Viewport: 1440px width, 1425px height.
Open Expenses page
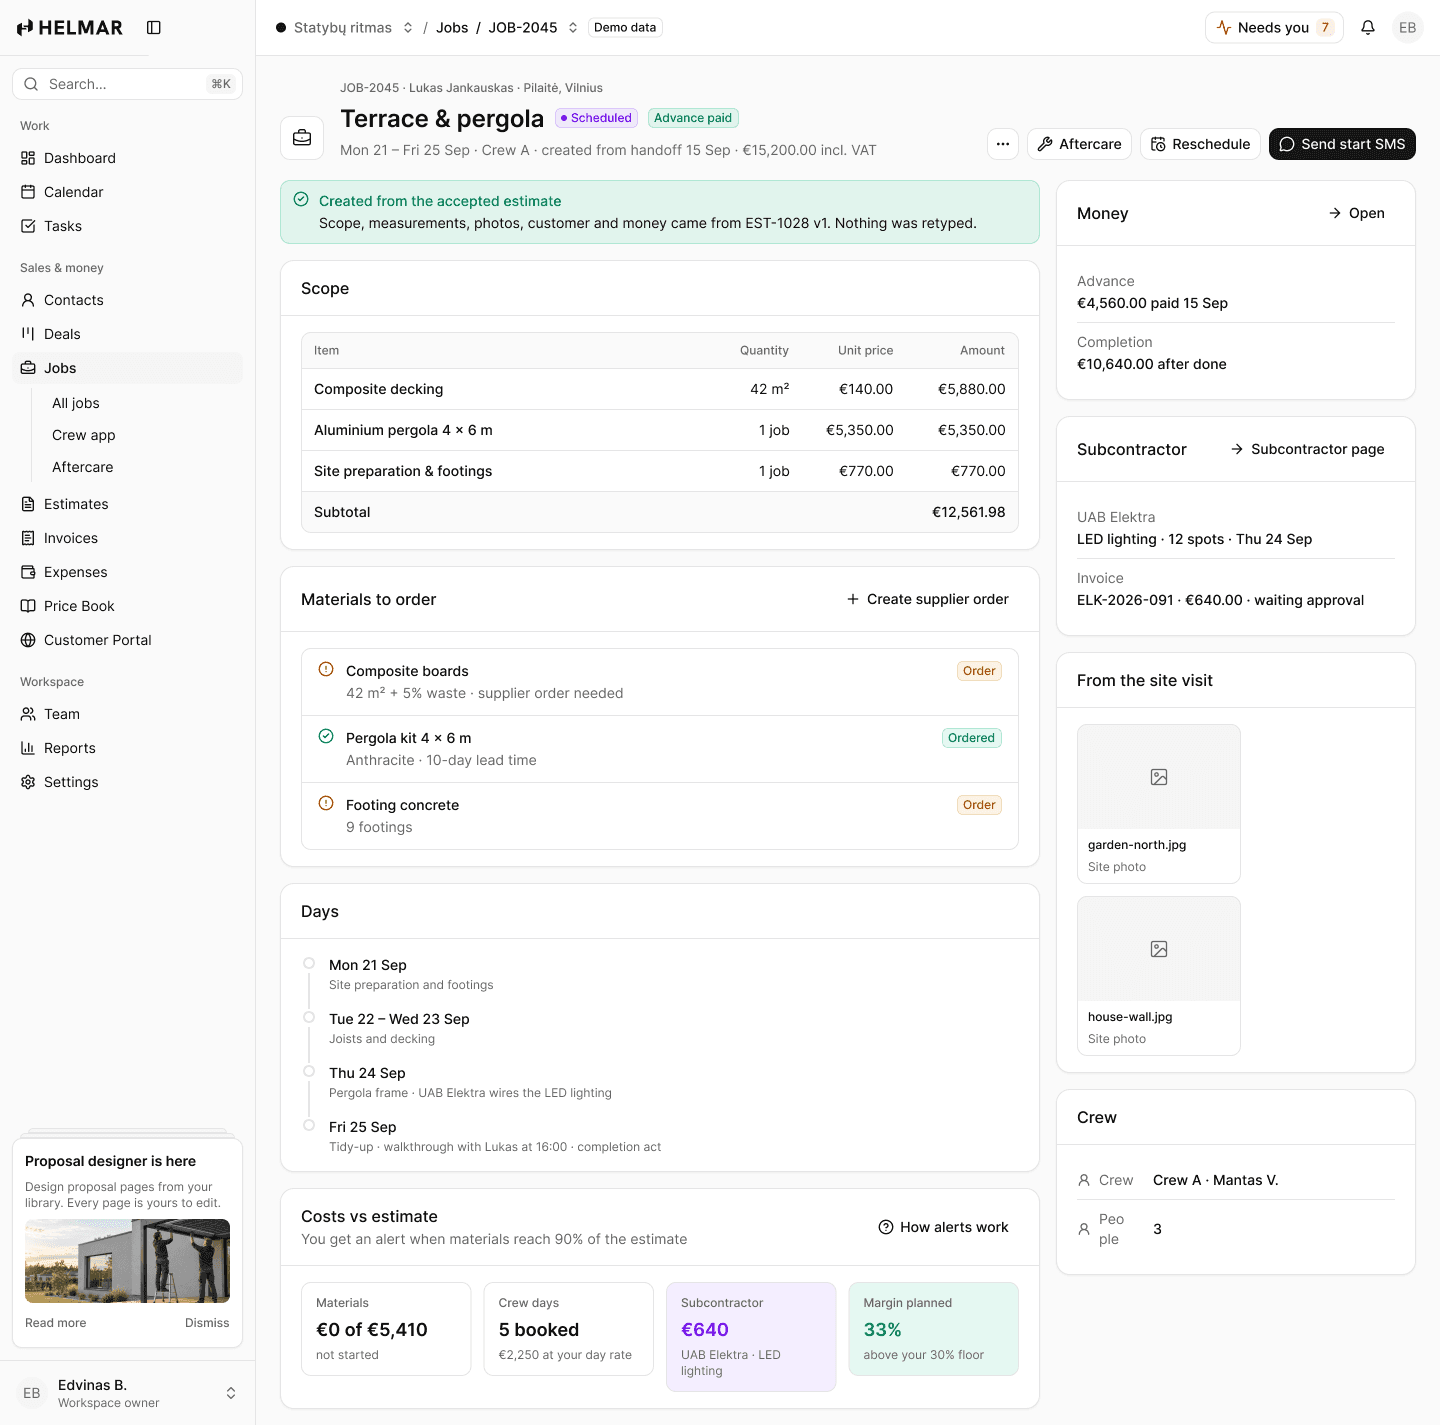127,572
